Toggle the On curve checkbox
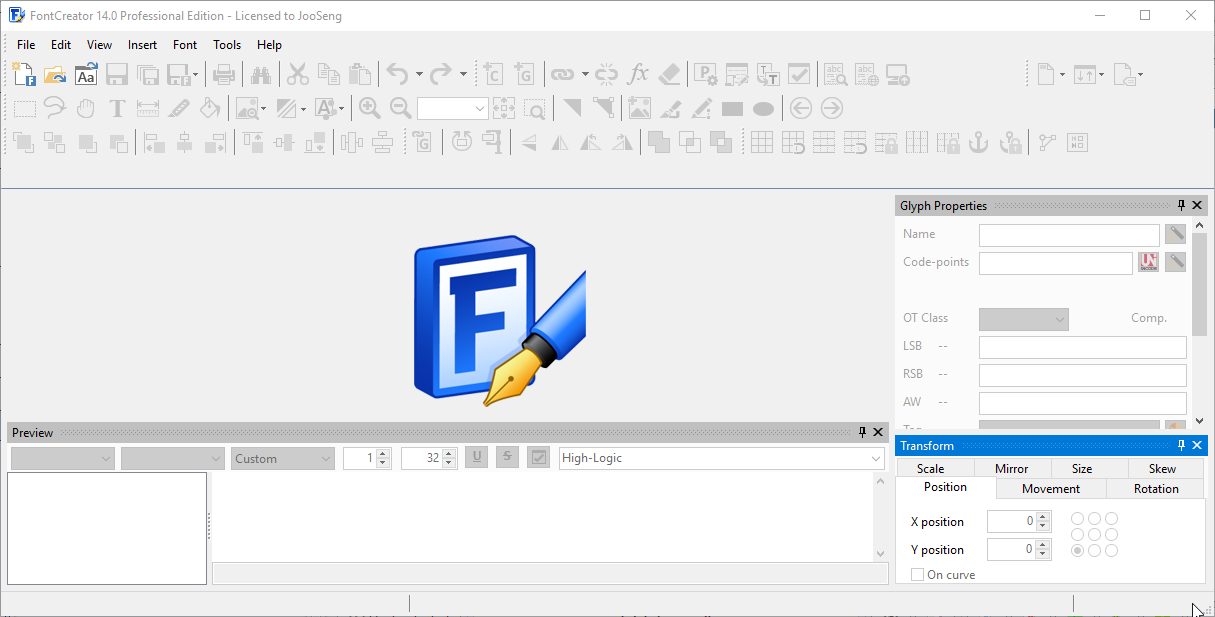This screenshot has width=1215, height=617. click(x=918, y=575)
